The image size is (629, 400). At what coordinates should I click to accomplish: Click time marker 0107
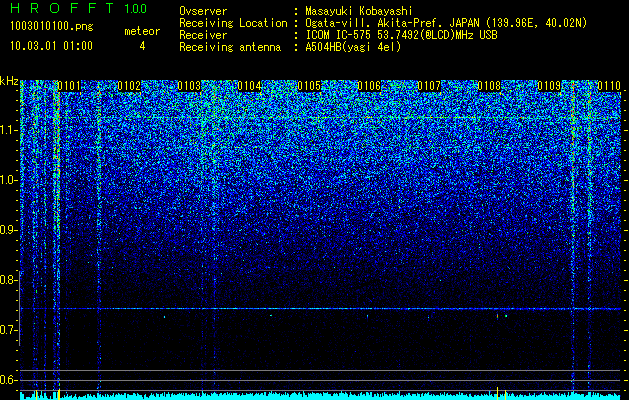point(429,86)
